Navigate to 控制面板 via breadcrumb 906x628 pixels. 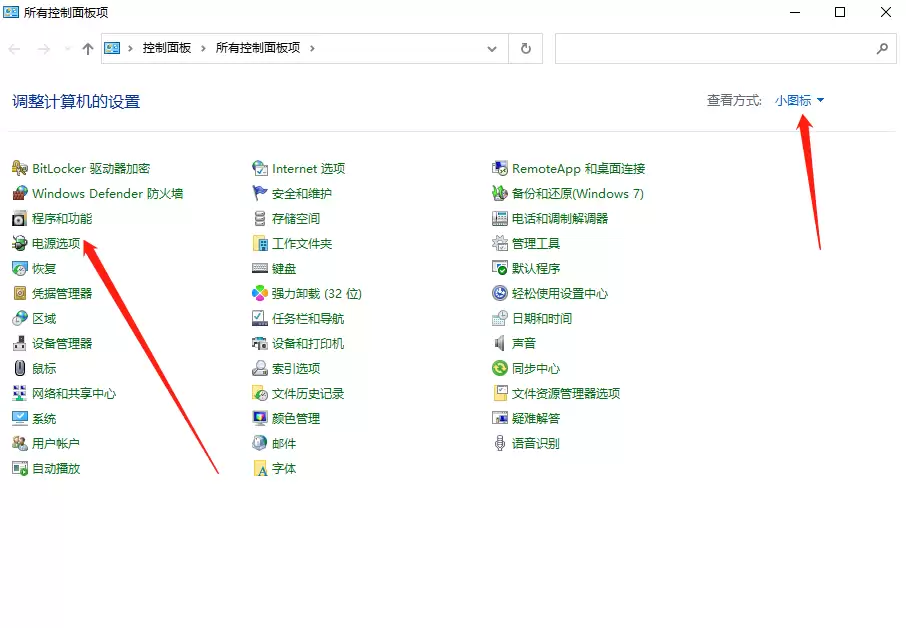click(x=164, y=48)
